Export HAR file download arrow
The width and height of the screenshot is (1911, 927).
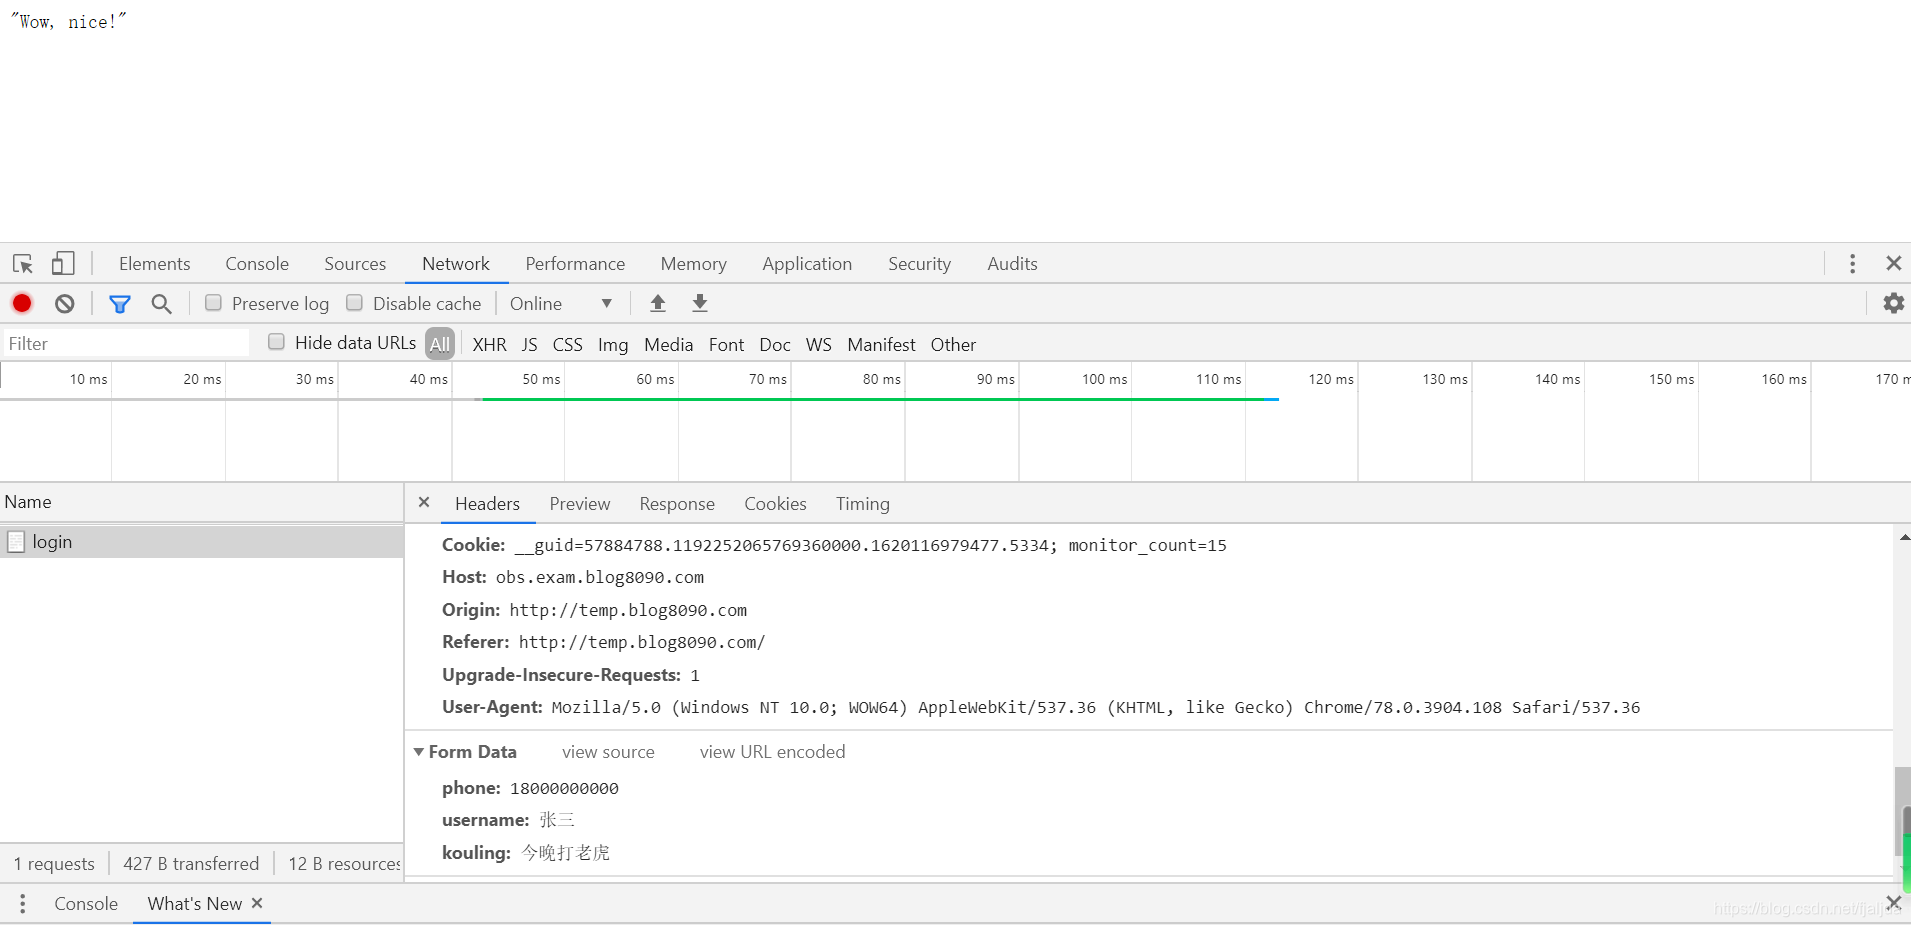click(x=700, y=303)
